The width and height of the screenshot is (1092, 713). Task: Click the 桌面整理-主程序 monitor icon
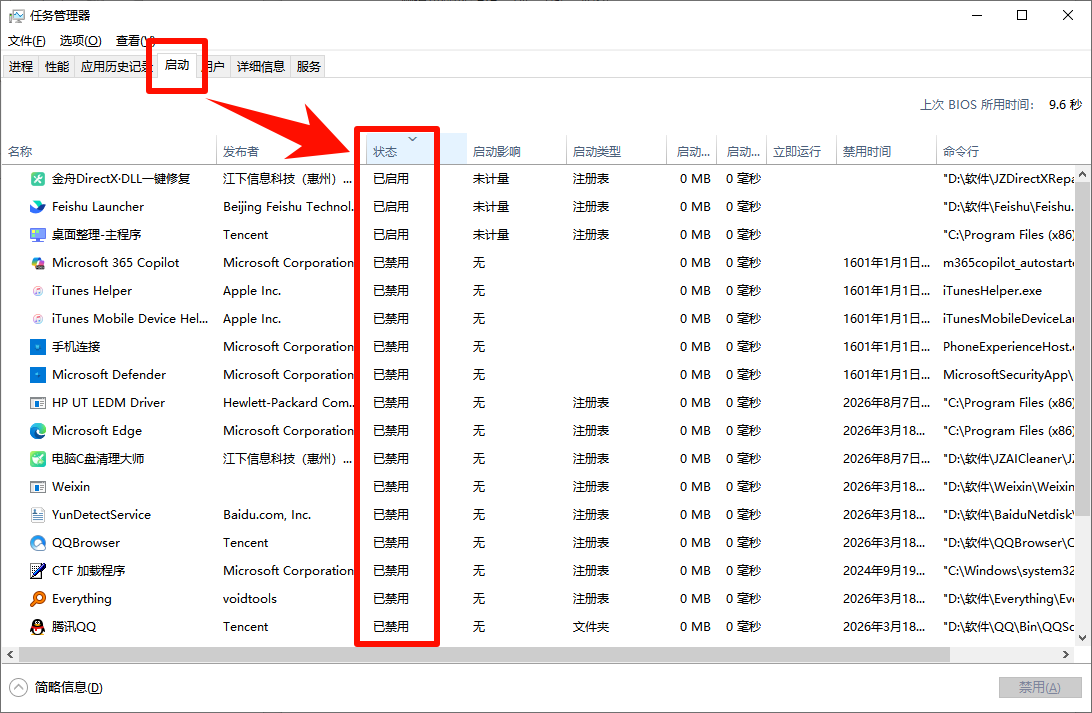click(x=38, y=235)
